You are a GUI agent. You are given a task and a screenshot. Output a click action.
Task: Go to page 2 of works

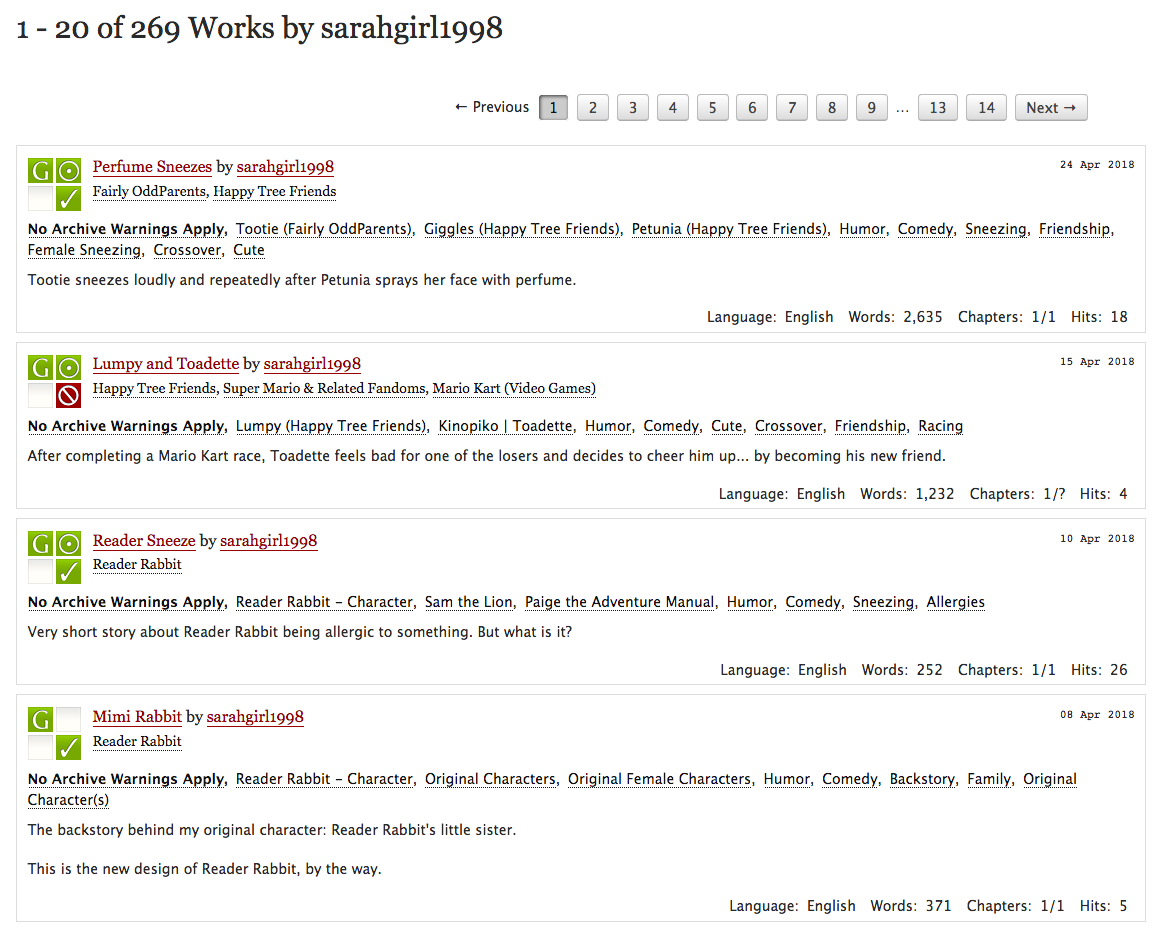pyautogui.click(x=592, y=107)
